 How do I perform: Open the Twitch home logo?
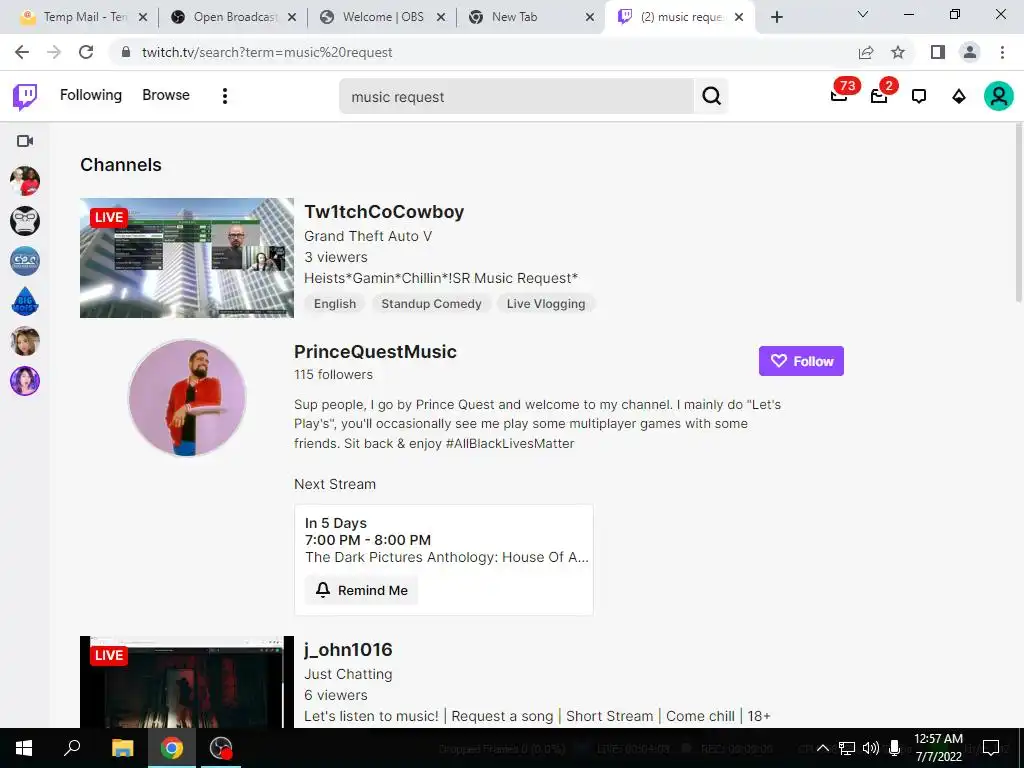click(x=25, y=97)
